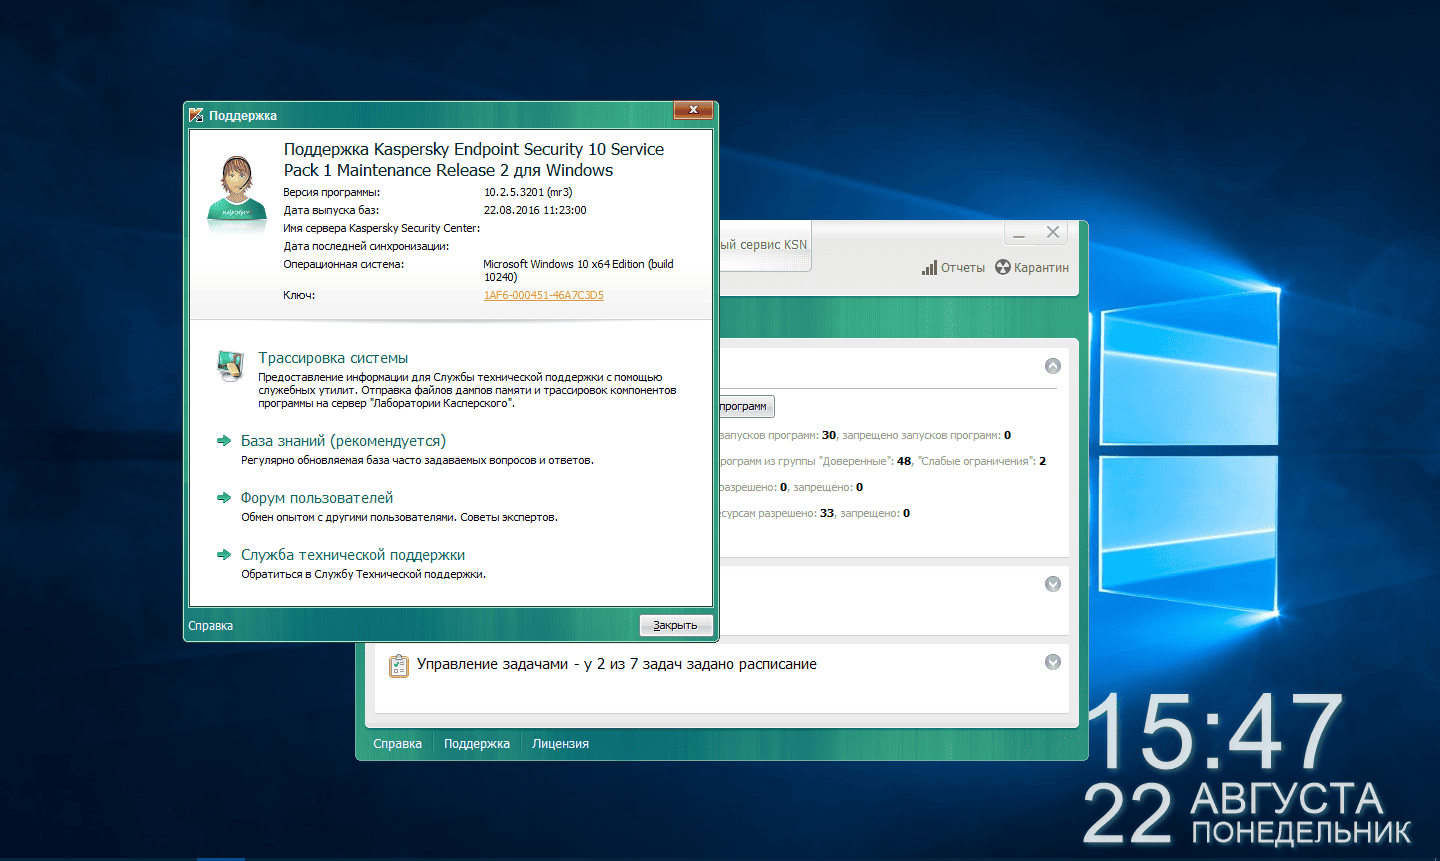Click the system tracing computer icon
This screenshot has height=861, width=1440.
pos(231,366)
